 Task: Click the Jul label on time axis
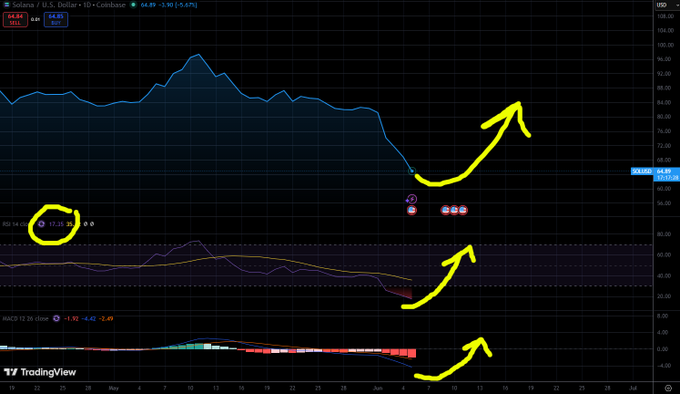coord(633,388)
